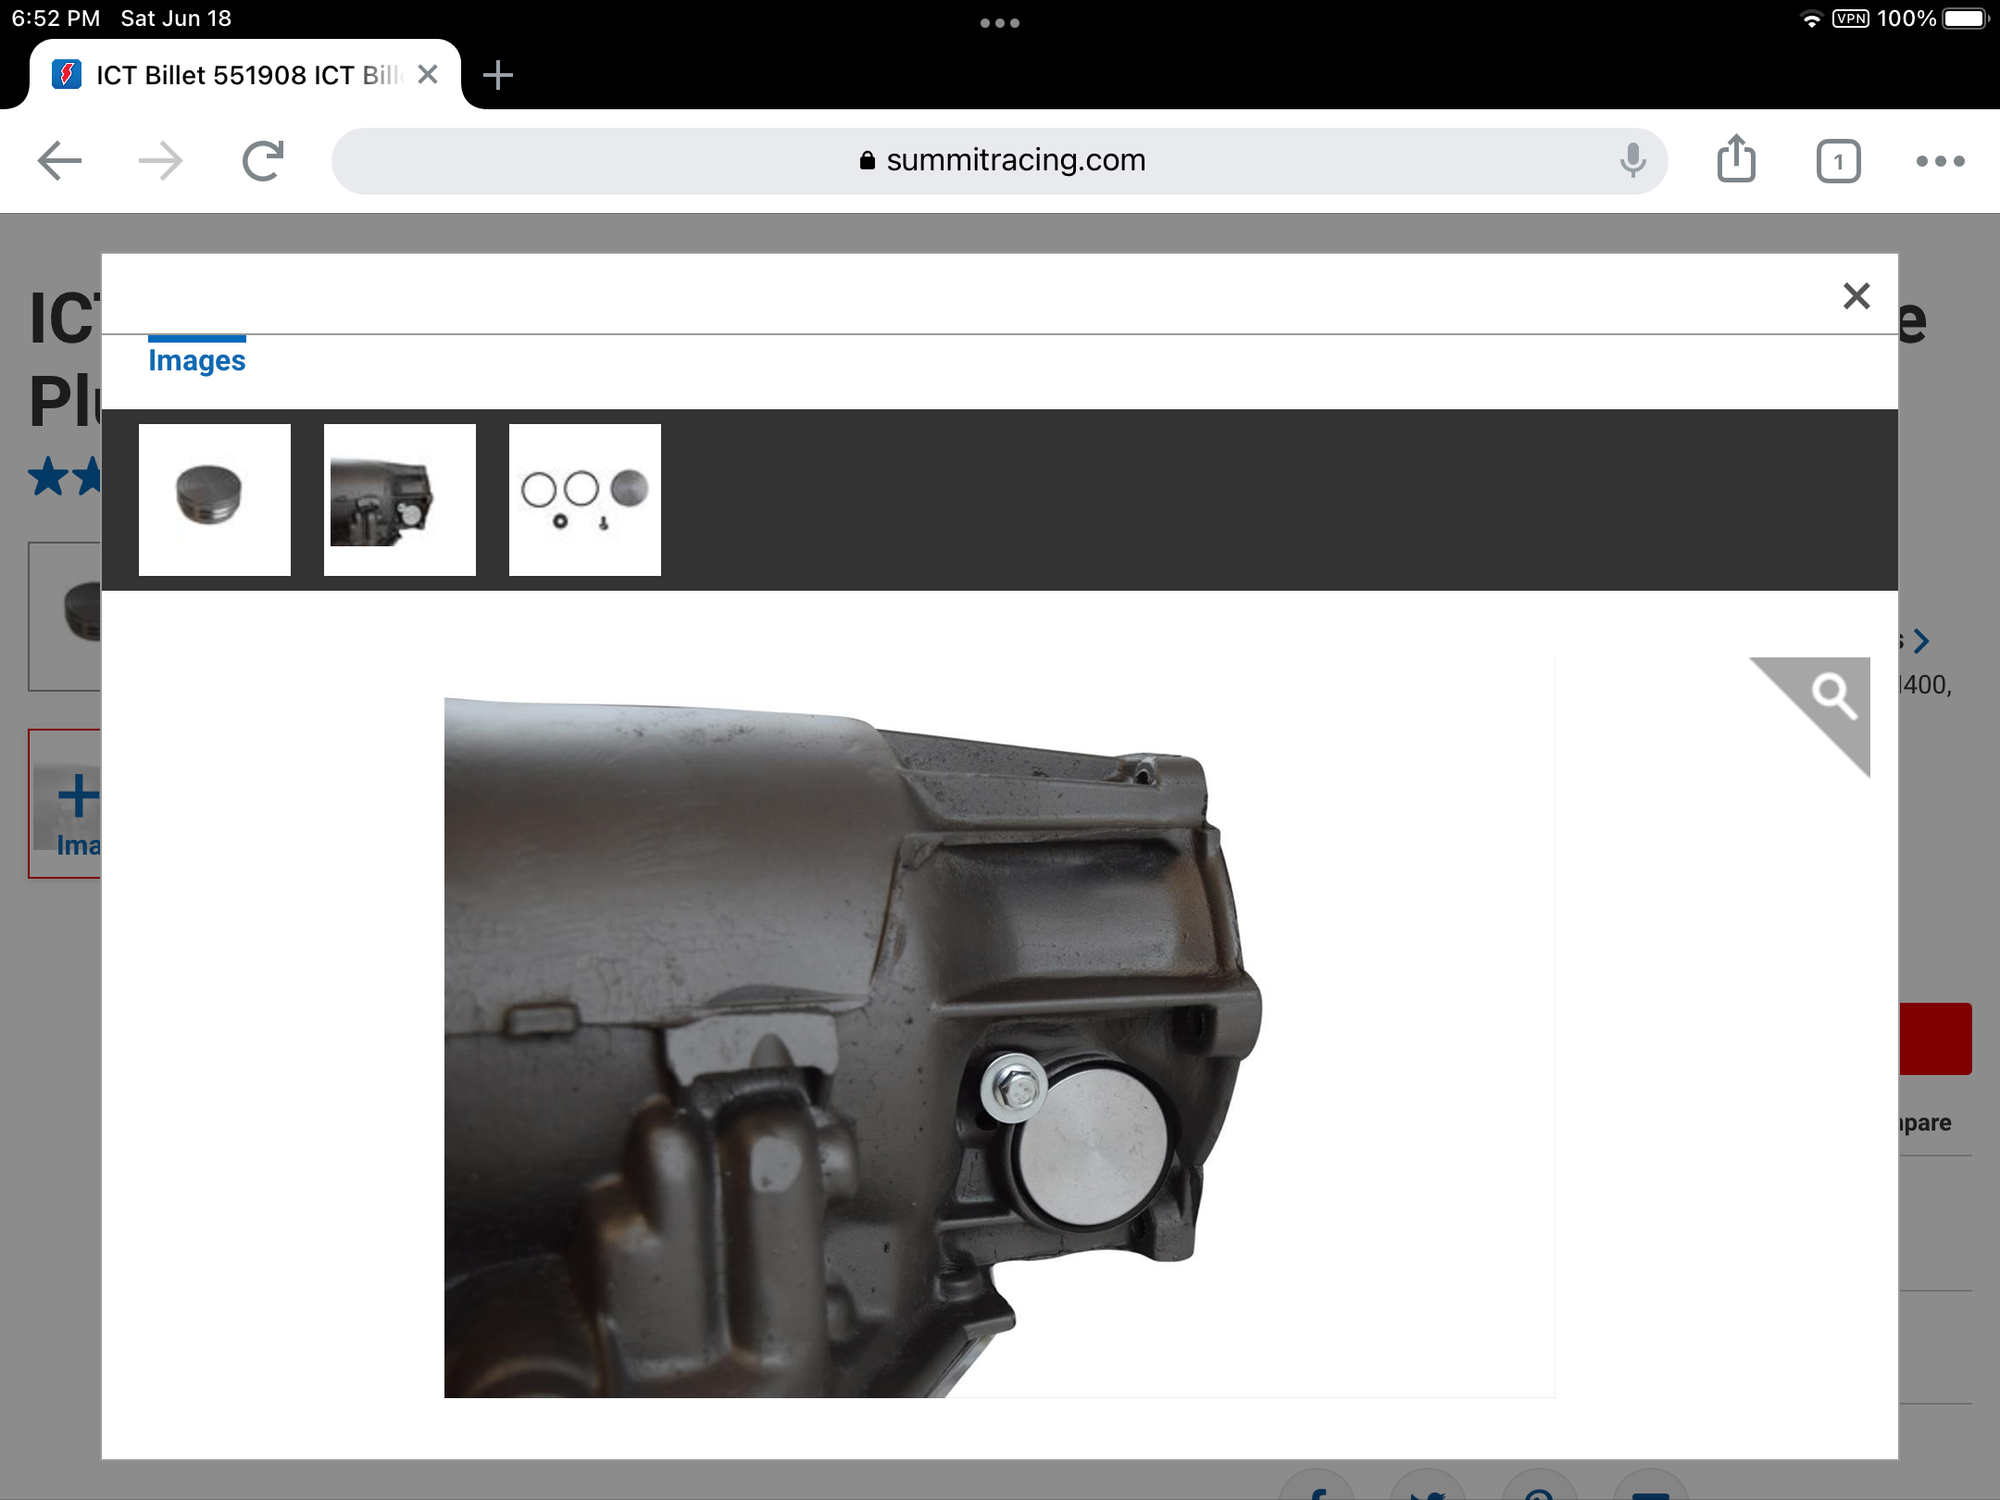Tap the browser back arrow
The width and height of the screenshot is (2000, 1500).
pos(59,160)
